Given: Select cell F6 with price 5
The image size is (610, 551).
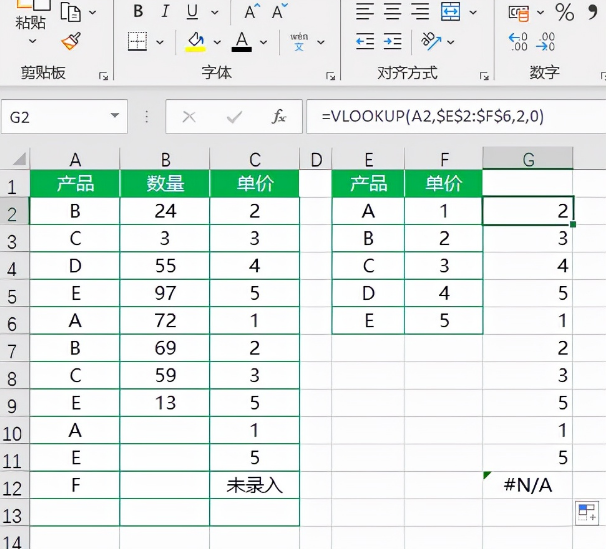Looking at the screenshot, I should (x=444, y=321).
